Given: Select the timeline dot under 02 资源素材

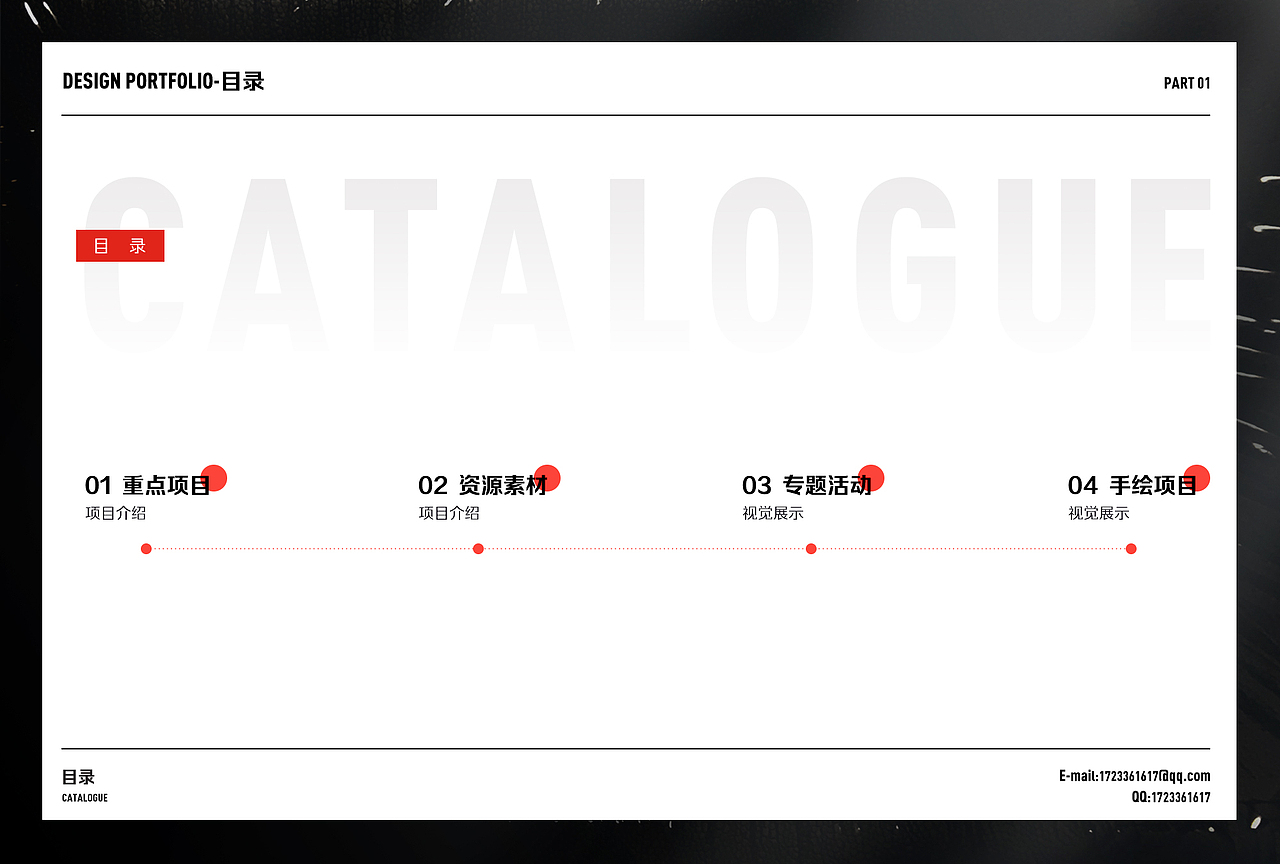Looking at the screenshot, I should tap(478, 548).
